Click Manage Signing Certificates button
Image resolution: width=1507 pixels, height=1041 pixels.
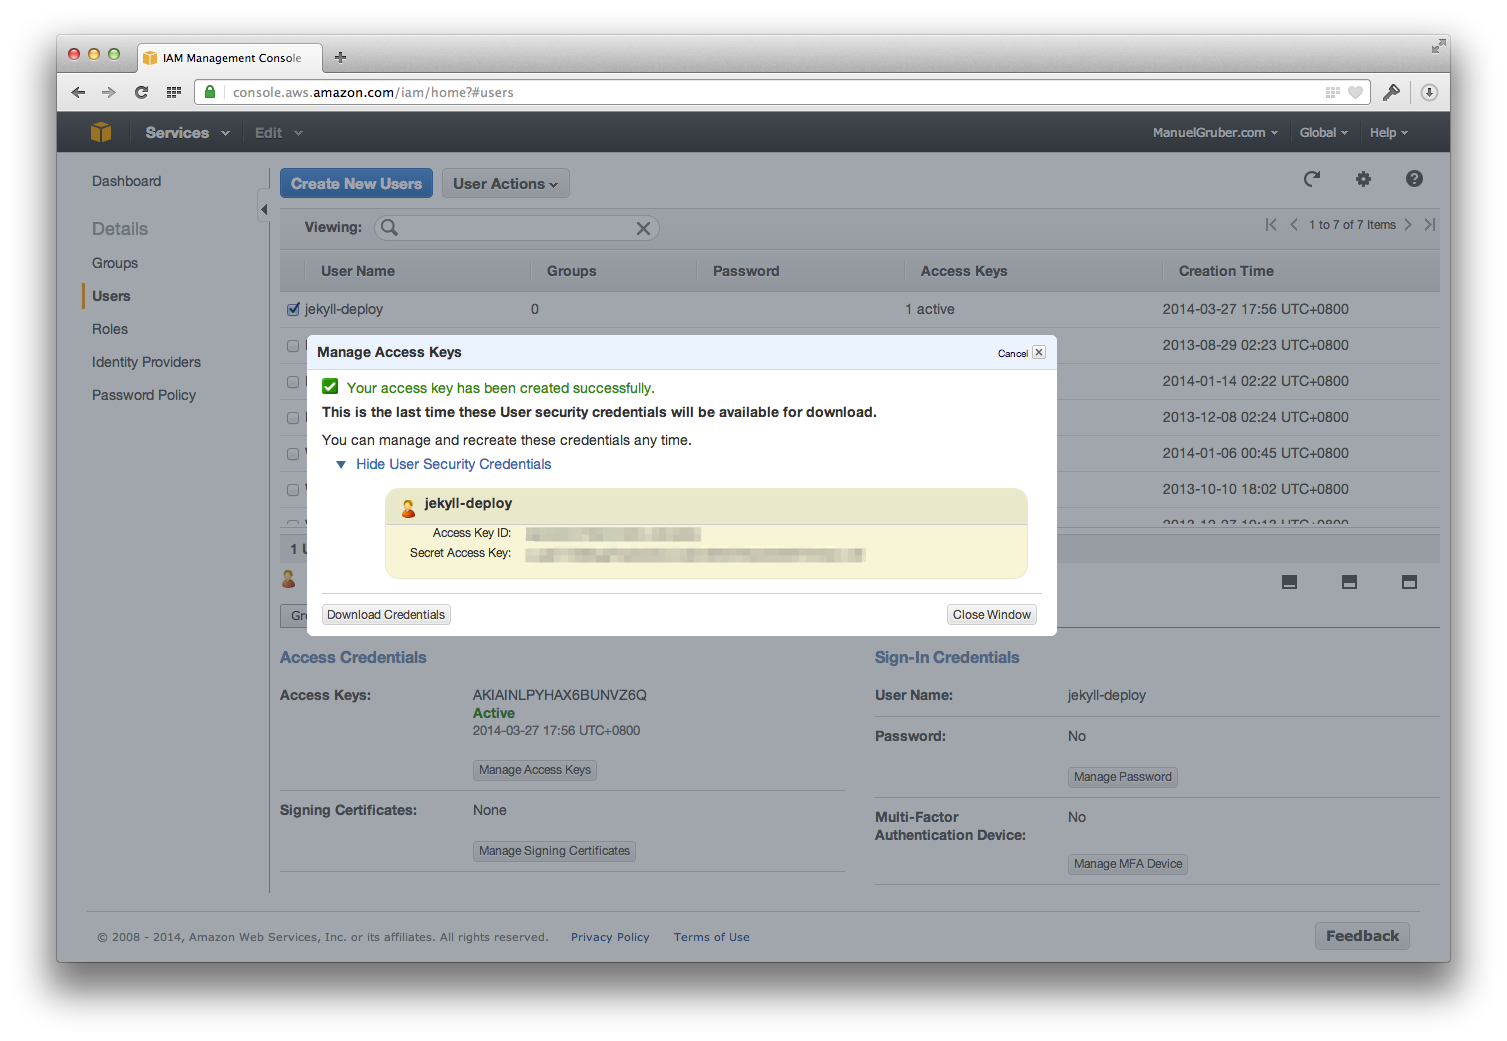555,851
